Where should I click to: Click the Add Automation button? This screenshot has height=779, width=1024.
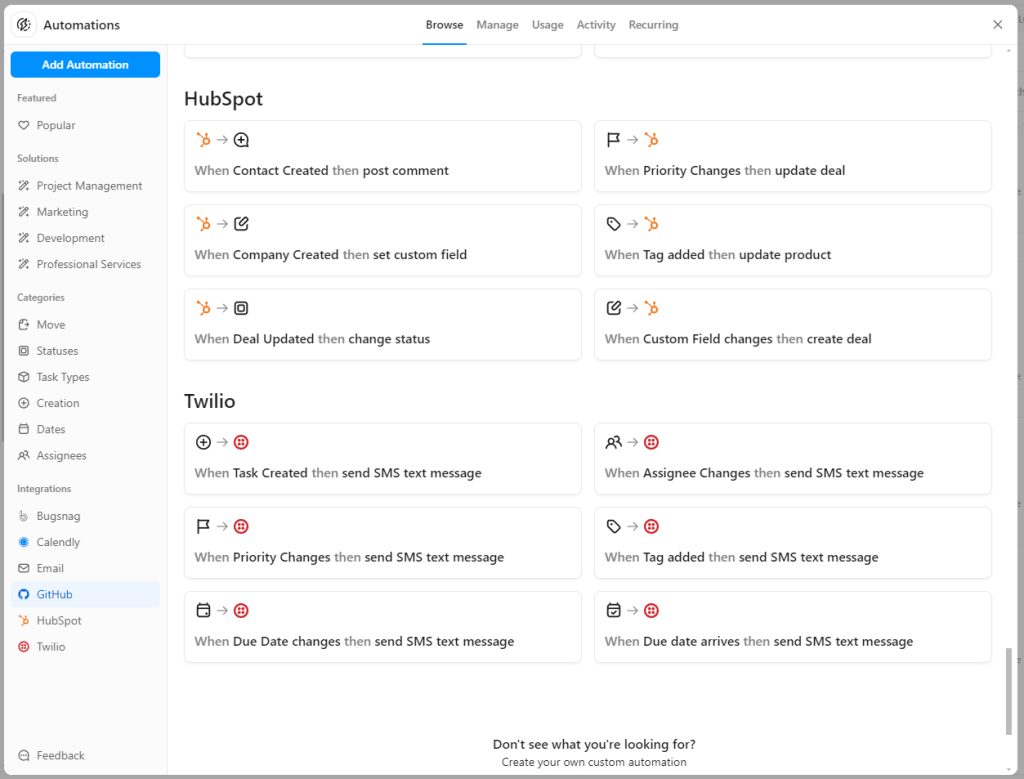[x=85, y=65]
